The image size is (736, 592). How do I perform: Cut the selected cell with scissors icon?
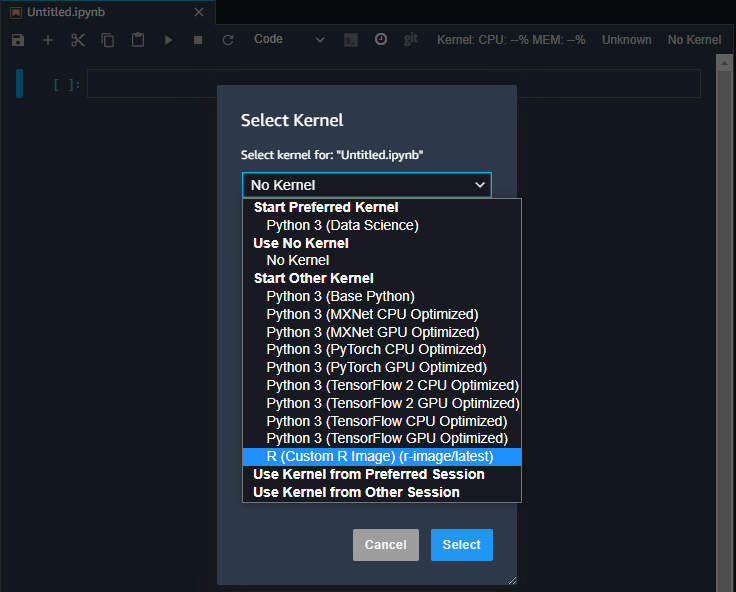[x=78, y=40]
